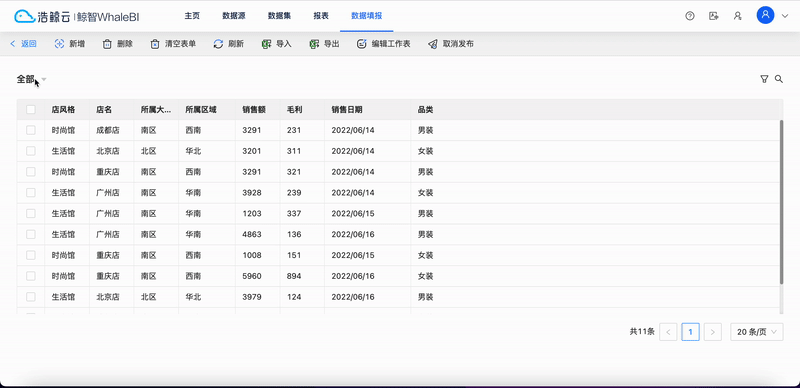Click the blue user avatar
This screenshot has width=800, height=388.
click(x=765, y=15)
